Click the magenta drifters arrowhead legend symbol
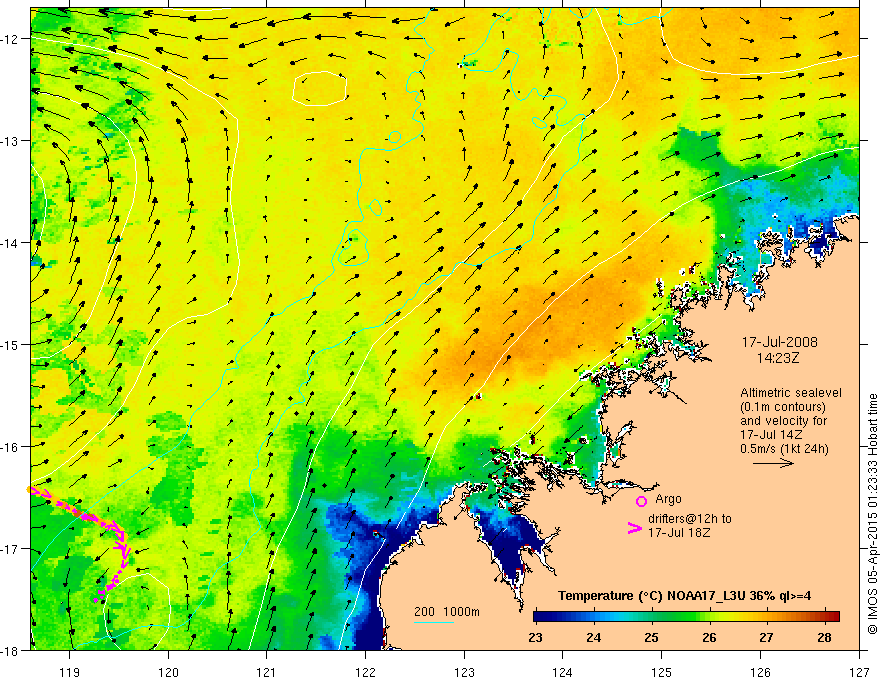Screen dimensions: 880x680 (x=635, y=528)
